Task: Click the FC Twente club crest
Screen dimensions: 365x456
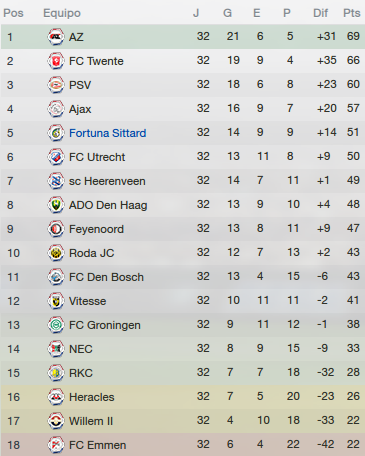Action: (56, 61)
